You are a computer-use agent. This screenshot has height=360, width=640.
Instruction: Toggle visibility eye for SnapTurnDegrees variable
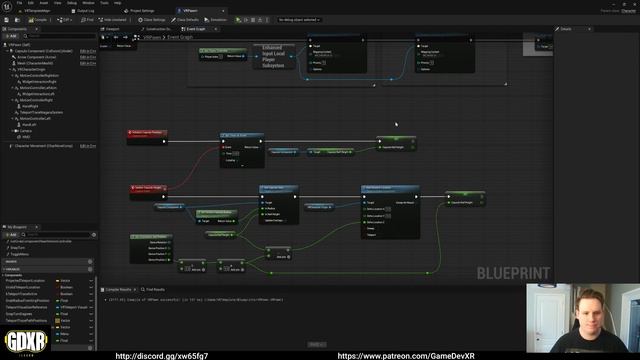click(91, 314)
